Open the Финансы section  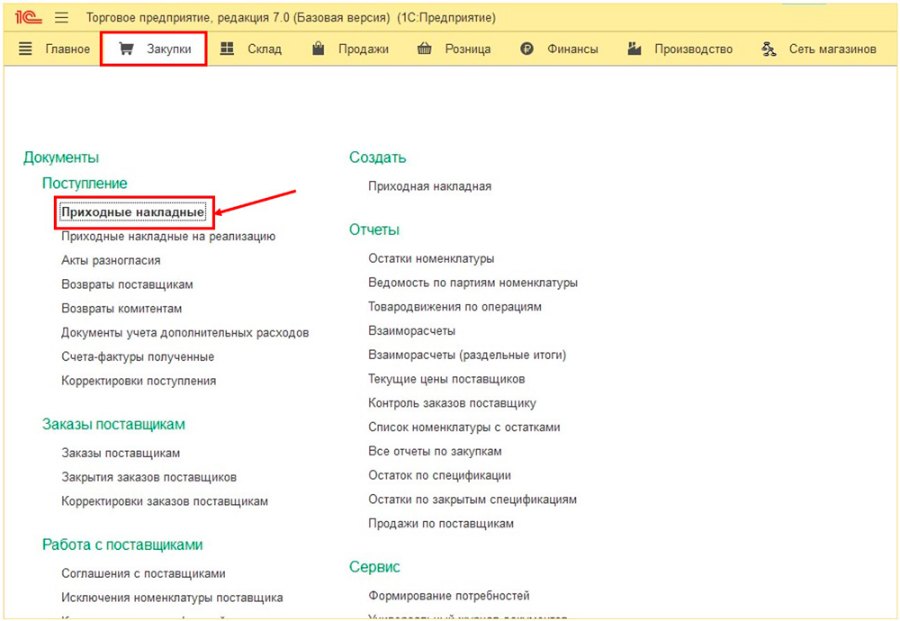[x=572, y=49]
